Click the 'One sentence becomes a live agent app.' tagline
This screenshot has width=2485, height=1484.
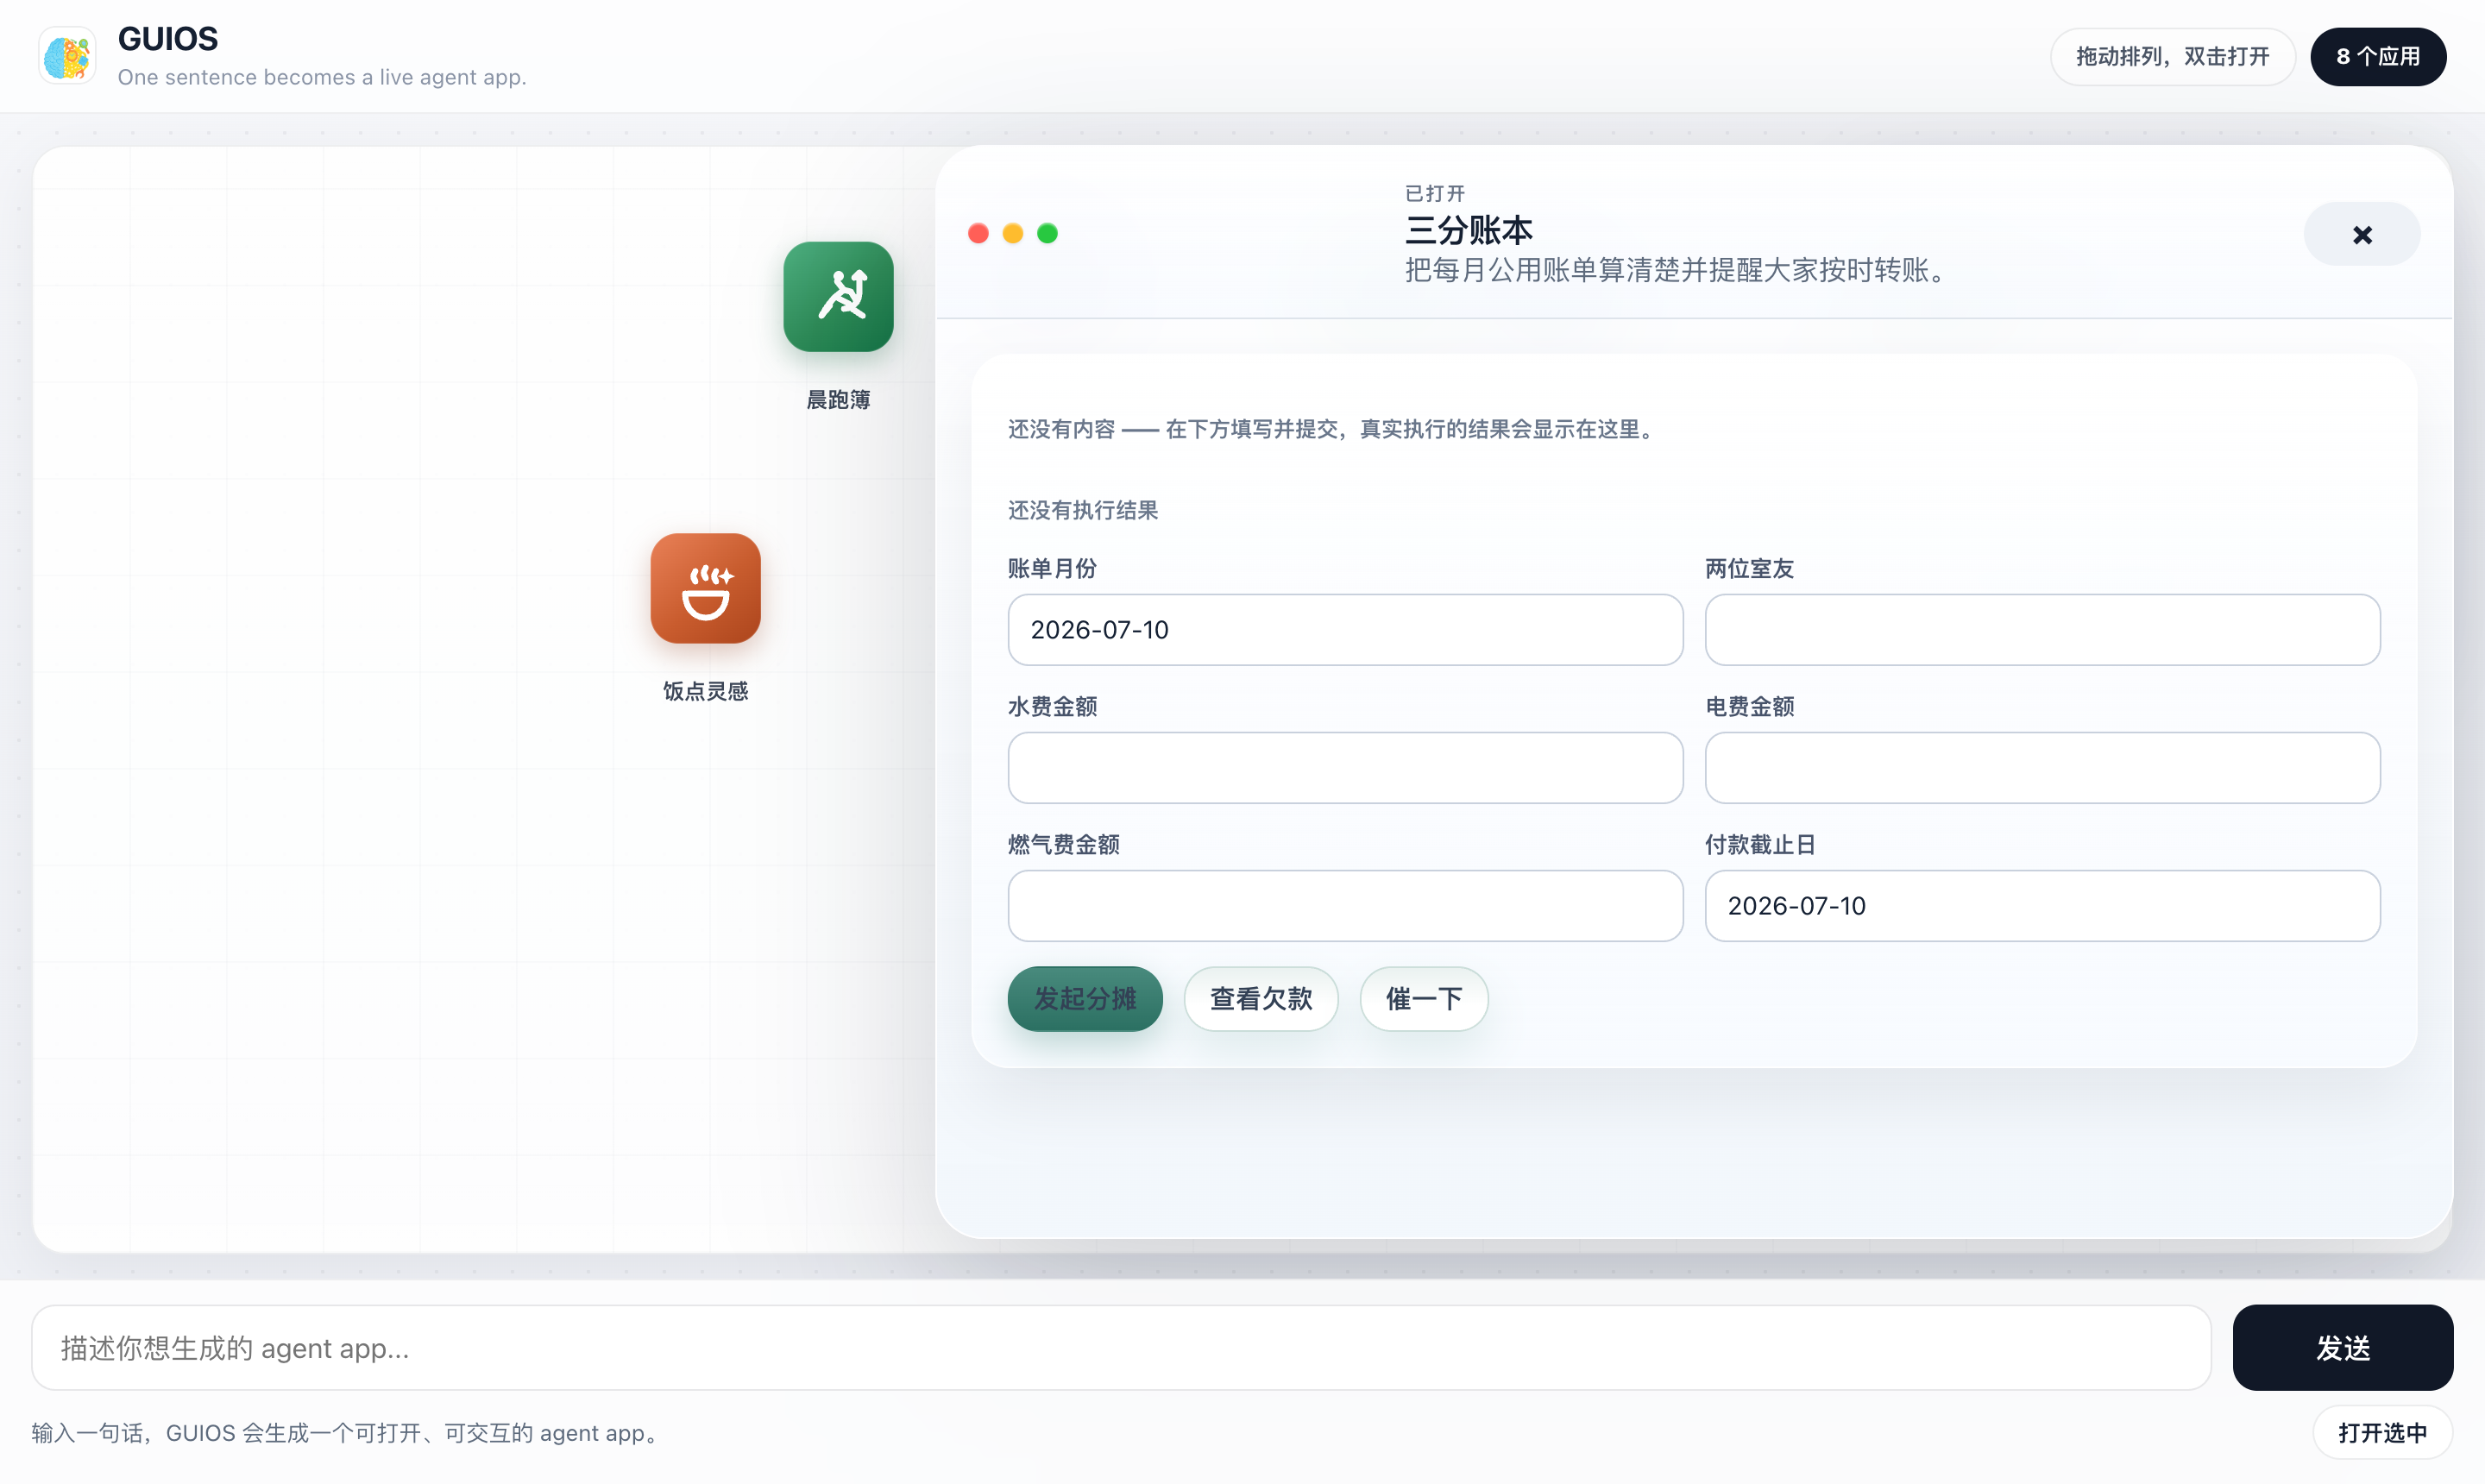[322, 77]
